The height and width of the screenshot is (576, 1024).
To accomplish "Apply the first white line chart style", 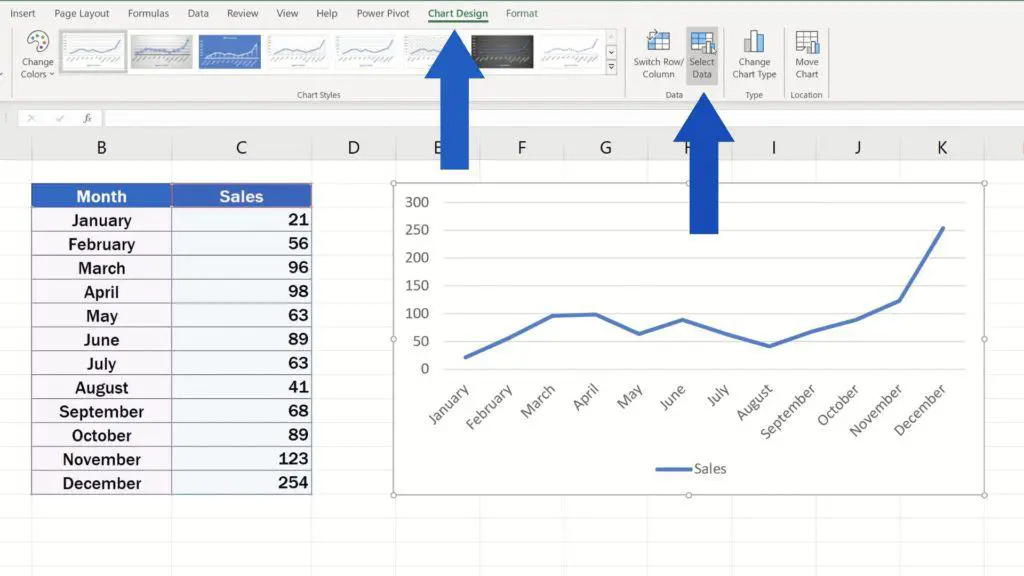I will (x=93, y=51).
